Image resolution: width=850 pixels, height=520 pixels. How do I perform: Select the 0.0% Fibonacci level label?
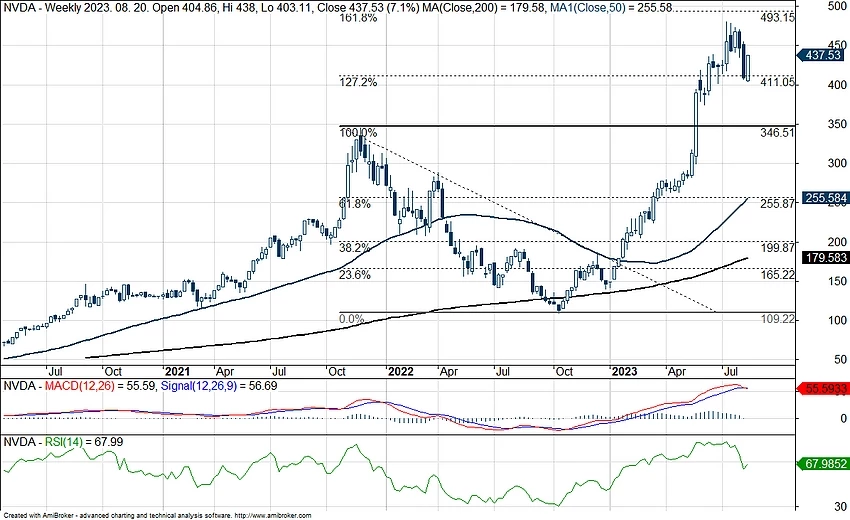coord(352,319)
